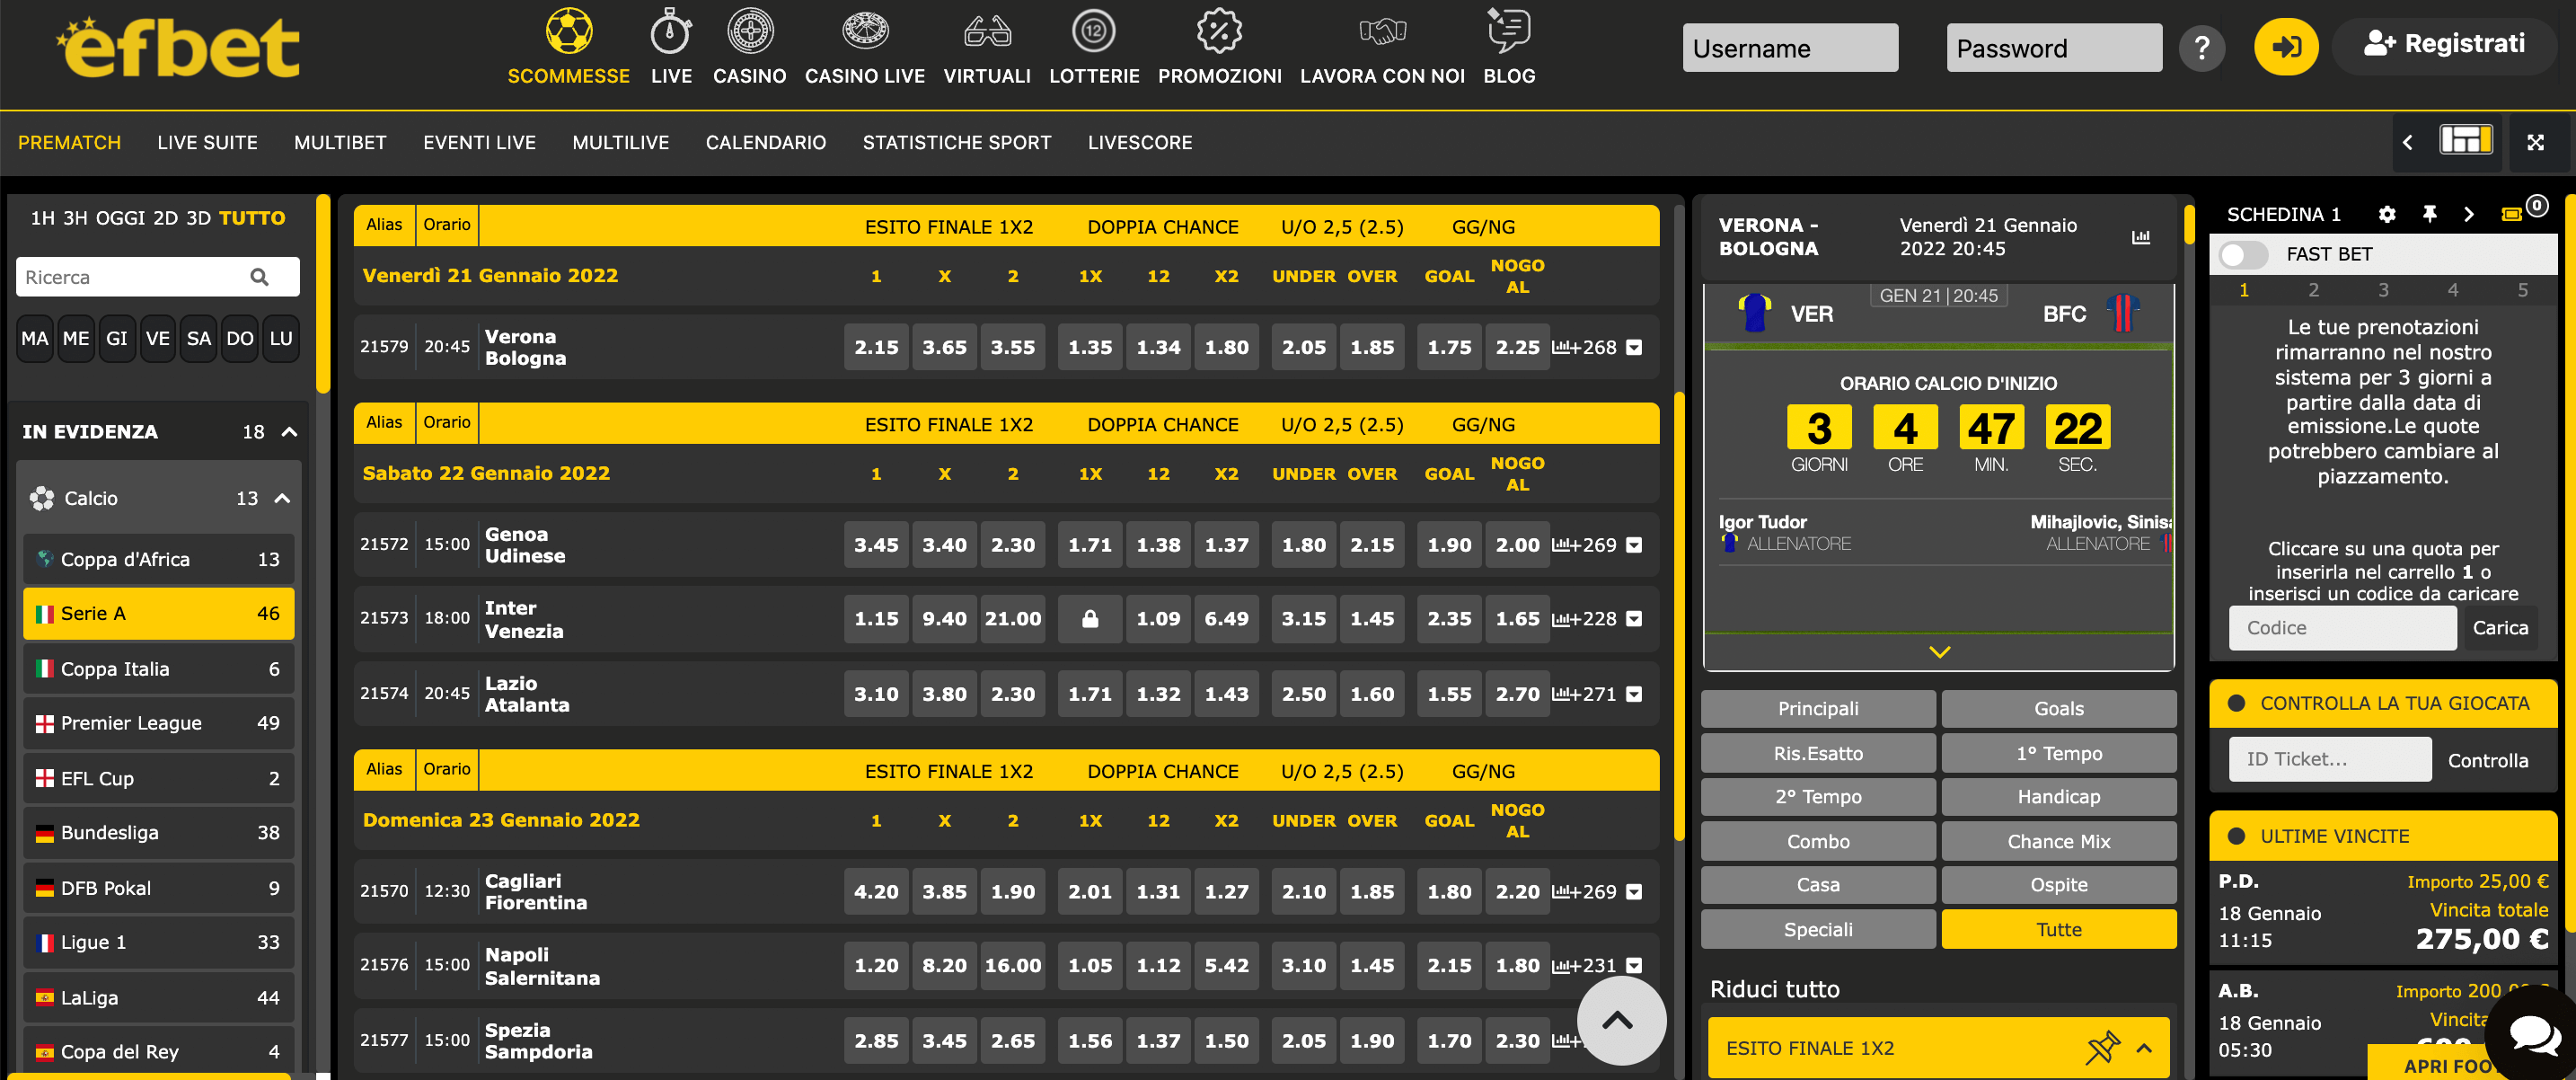Image resolution: width=2576 pixels, height=1080 pixels.
Task: Focus the ID Ticket input field
Action: [x=2330, y=759]
